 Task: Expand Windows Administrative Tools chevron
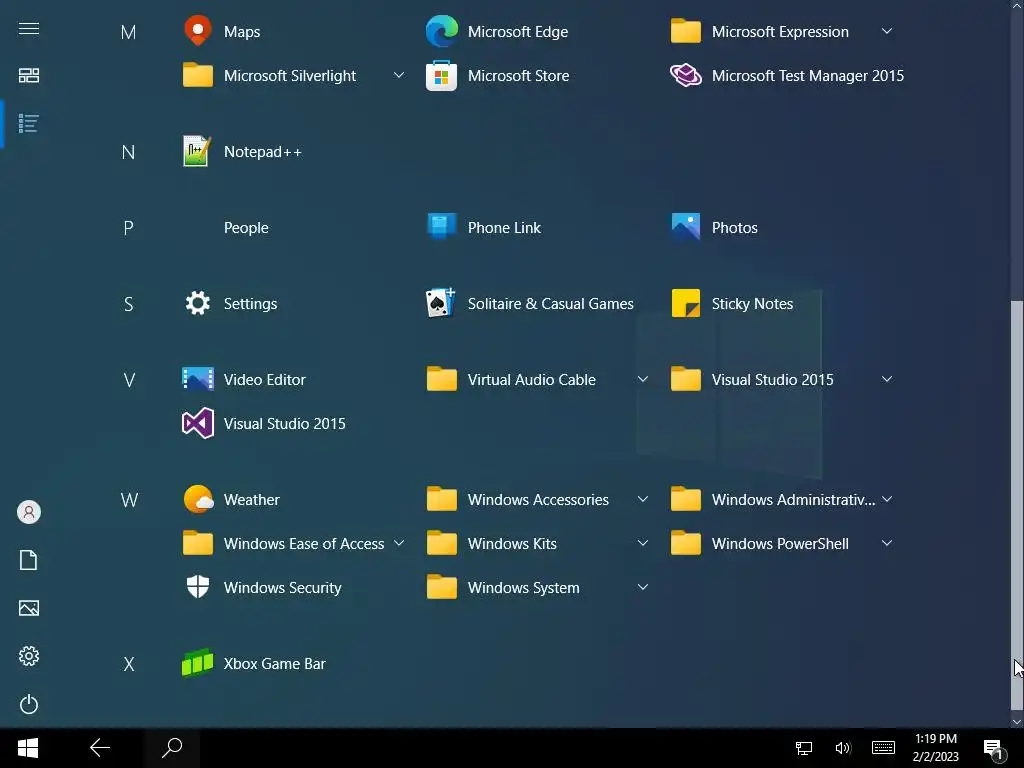pos(887,499)
